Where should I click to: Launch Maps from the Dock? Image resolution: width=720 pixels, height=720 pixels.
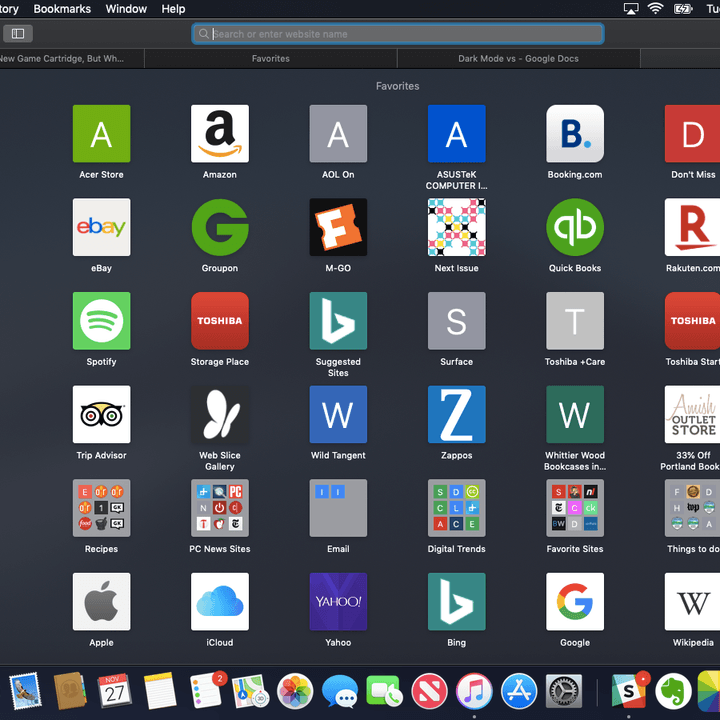click(250, 692)
